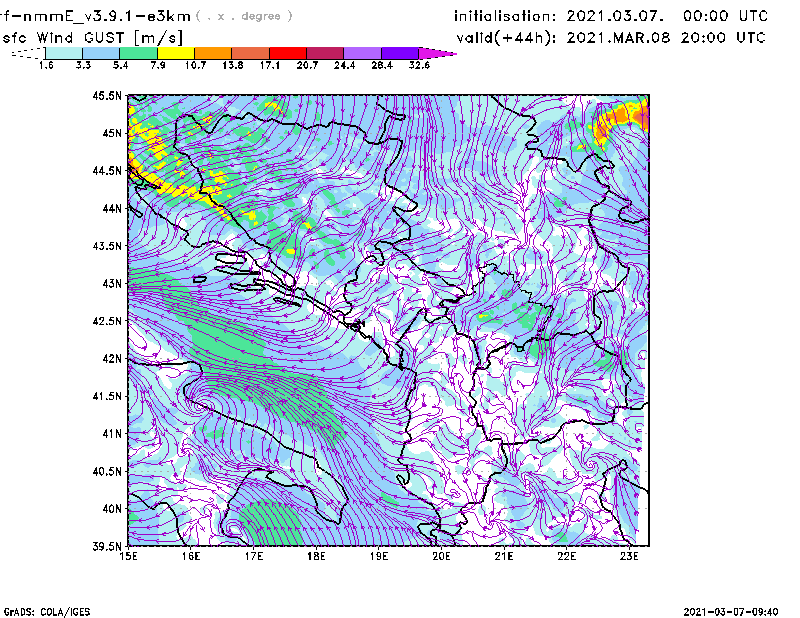Click the 40N latitude label

112,509
